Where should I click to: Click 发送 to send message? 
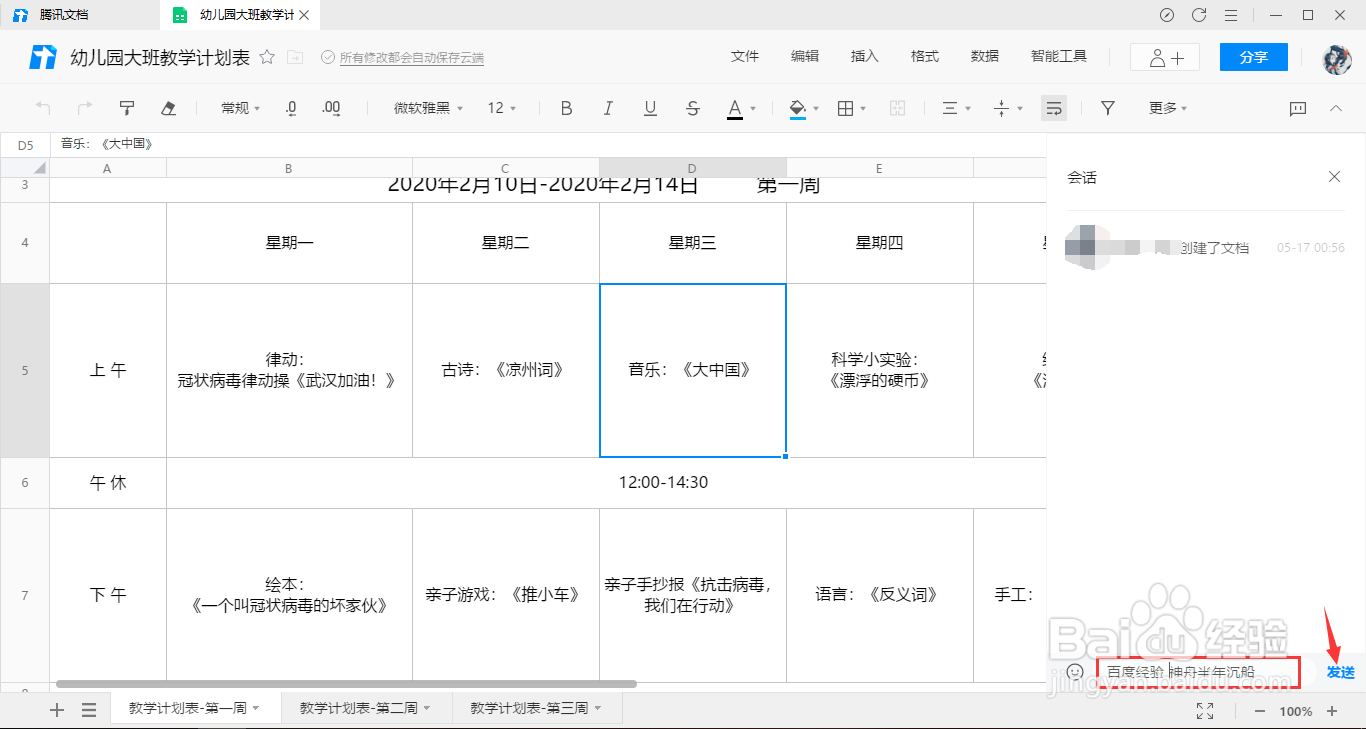point(1341,672)
